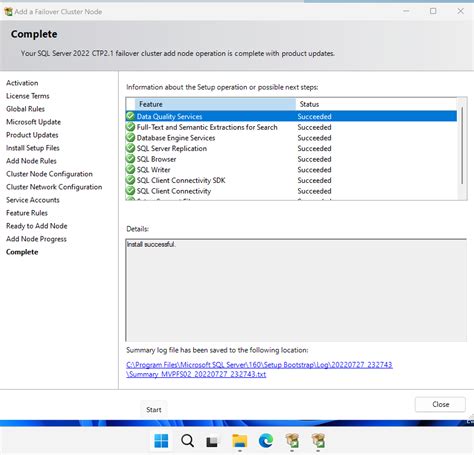Close the window with the title bar X
474x455 pixels.
(460, 11)
